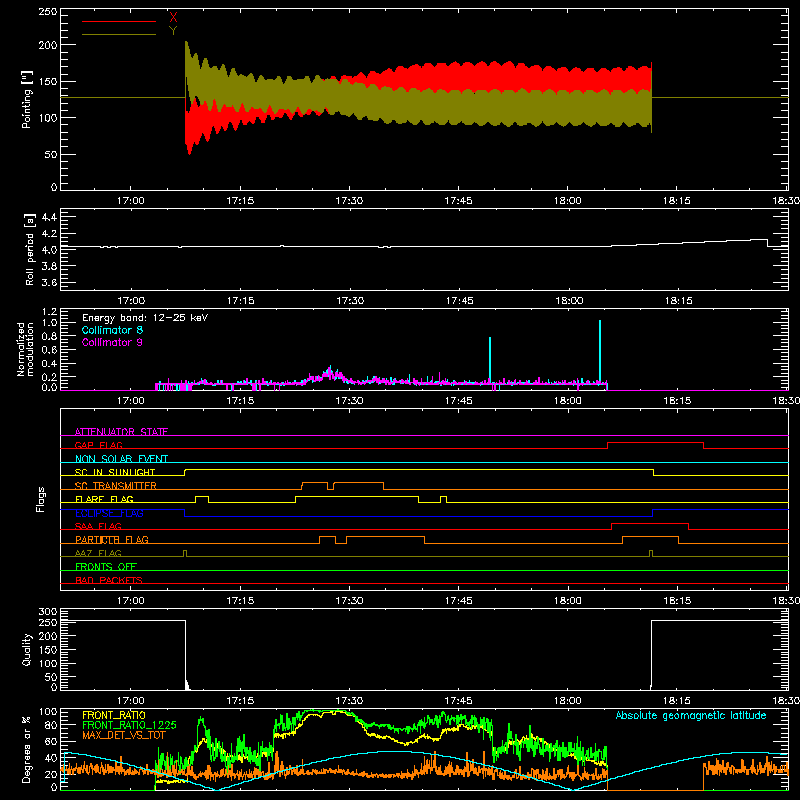Click the red X legend line in Pointing plot
This screenshot has height=800, width=800.
119,21
